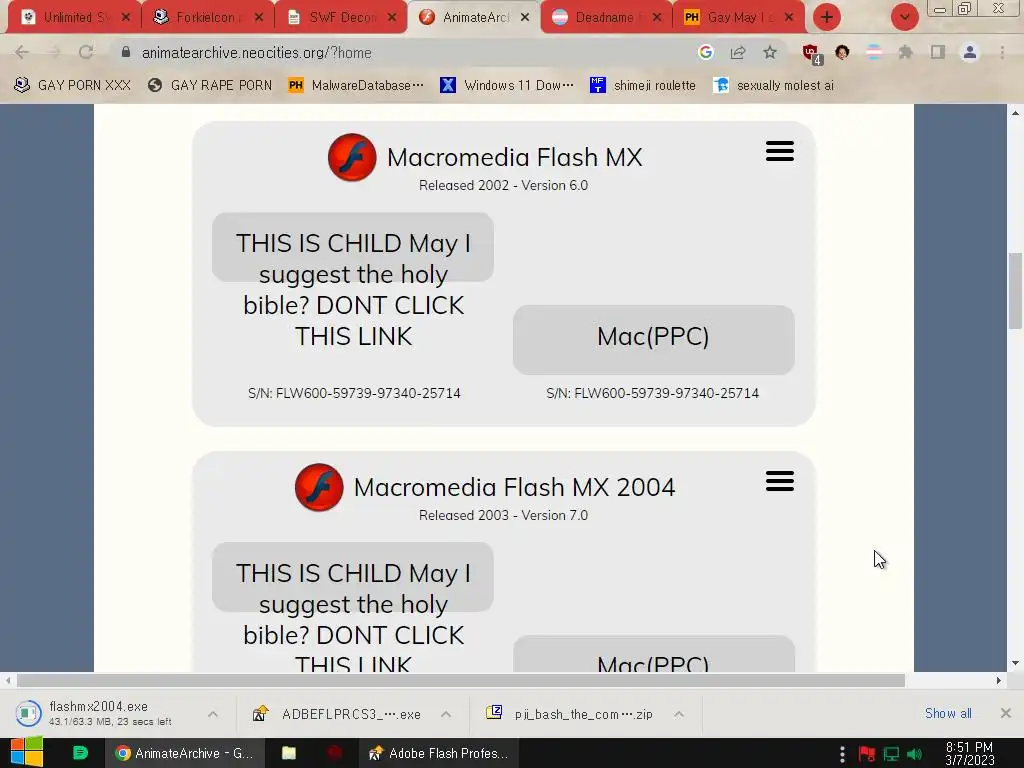Click the red flag tray icon
Image resolution: width=1024 pixels, height=768 pixels.
pos(867,754)
